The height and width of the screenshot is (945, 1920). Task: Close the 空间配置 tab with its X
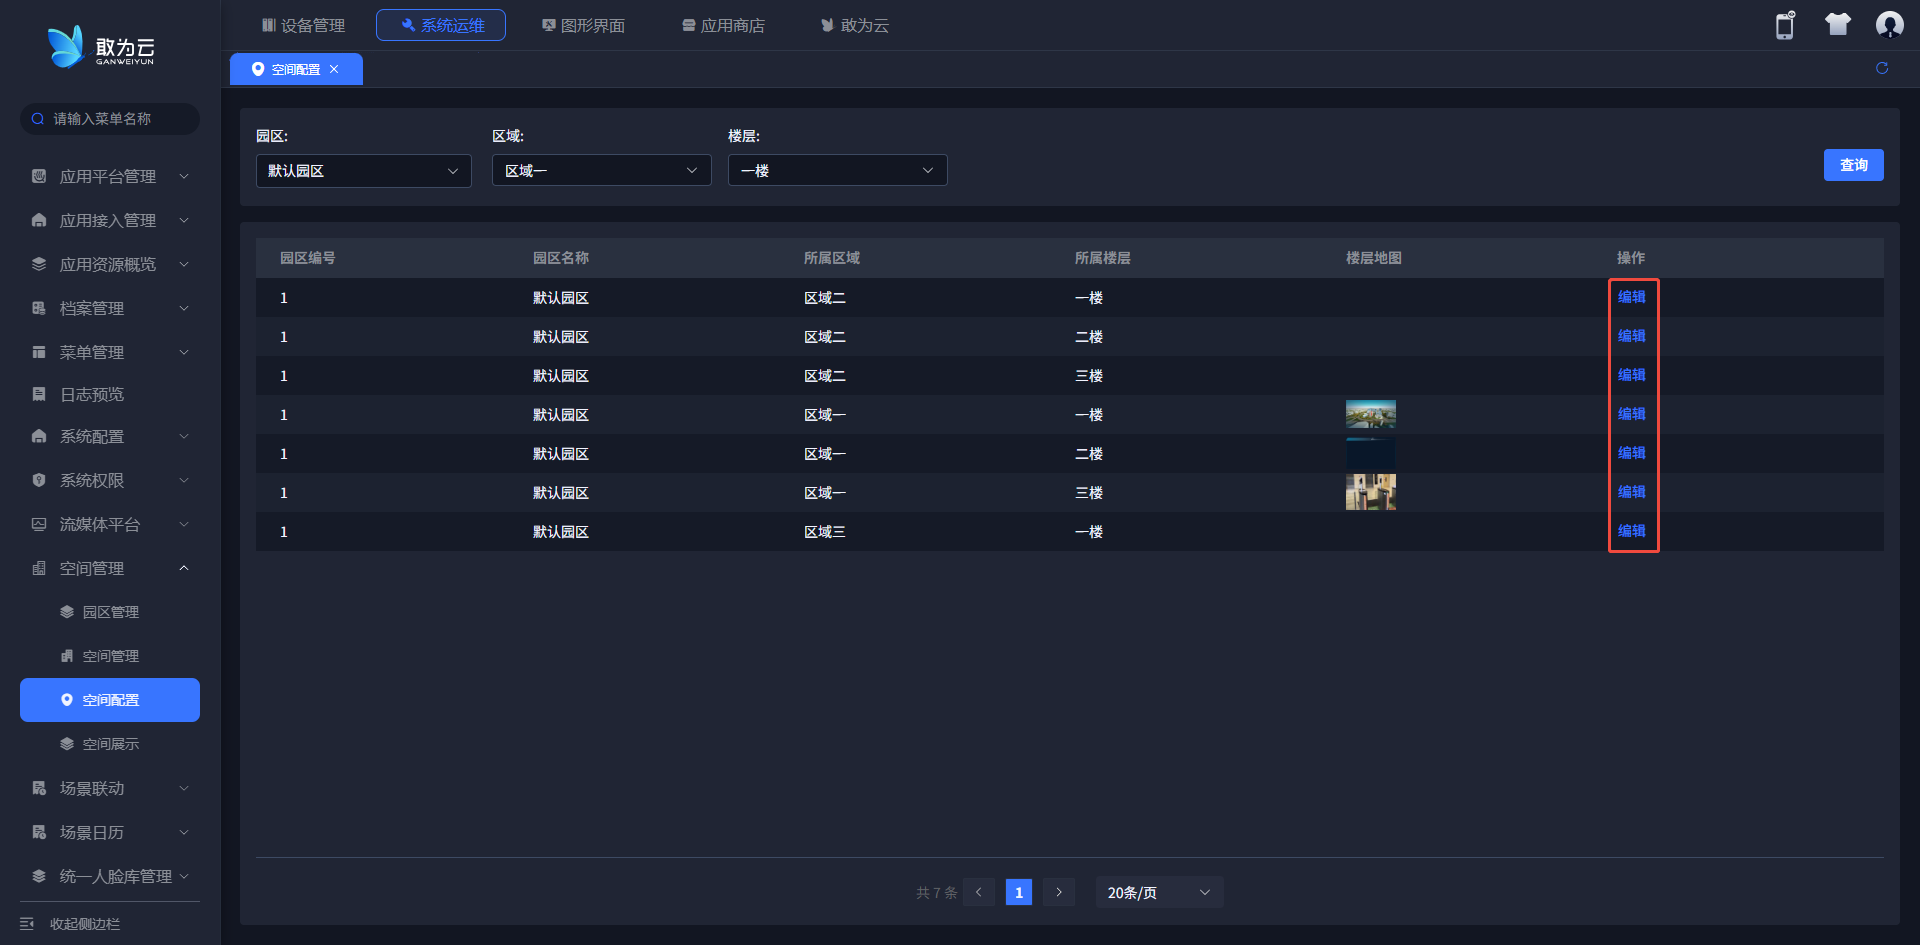click(x=334, y=69)
